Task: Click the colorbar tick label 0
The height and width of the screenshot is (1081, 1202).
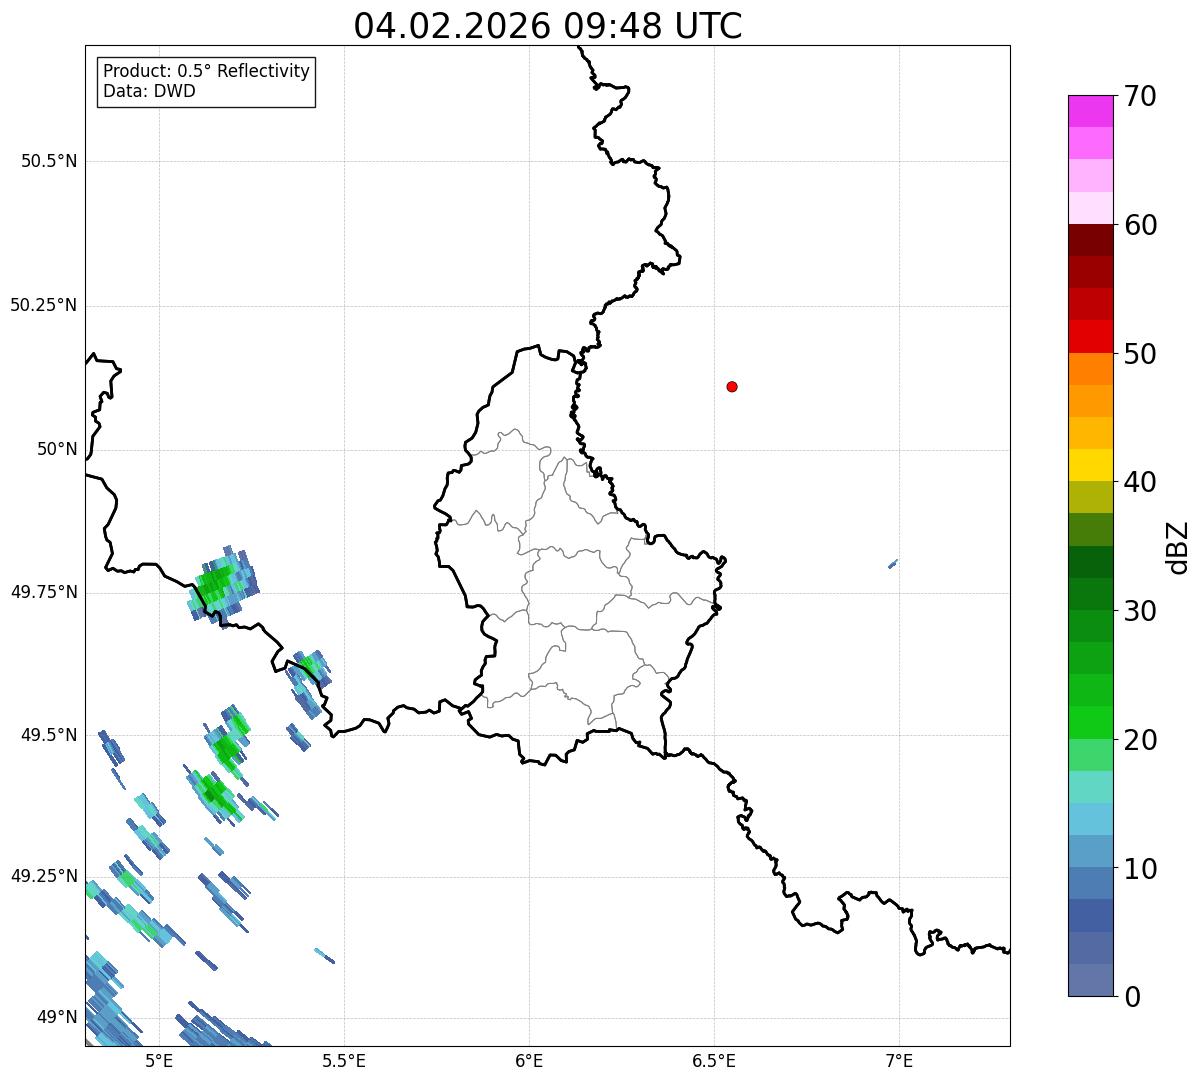Action: pos(1132,997)
